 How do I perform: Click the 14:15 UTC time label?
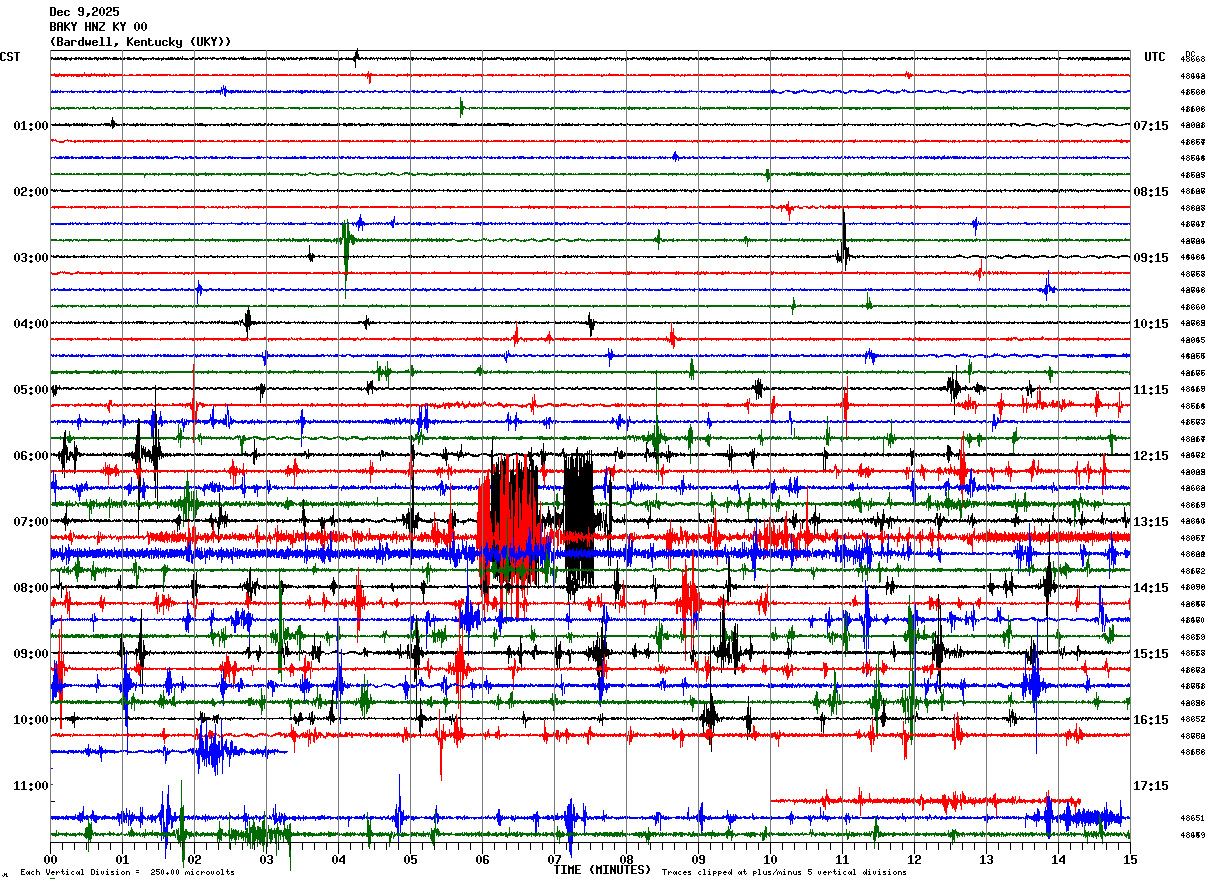pyautogui.click(x=1151, y=588)
